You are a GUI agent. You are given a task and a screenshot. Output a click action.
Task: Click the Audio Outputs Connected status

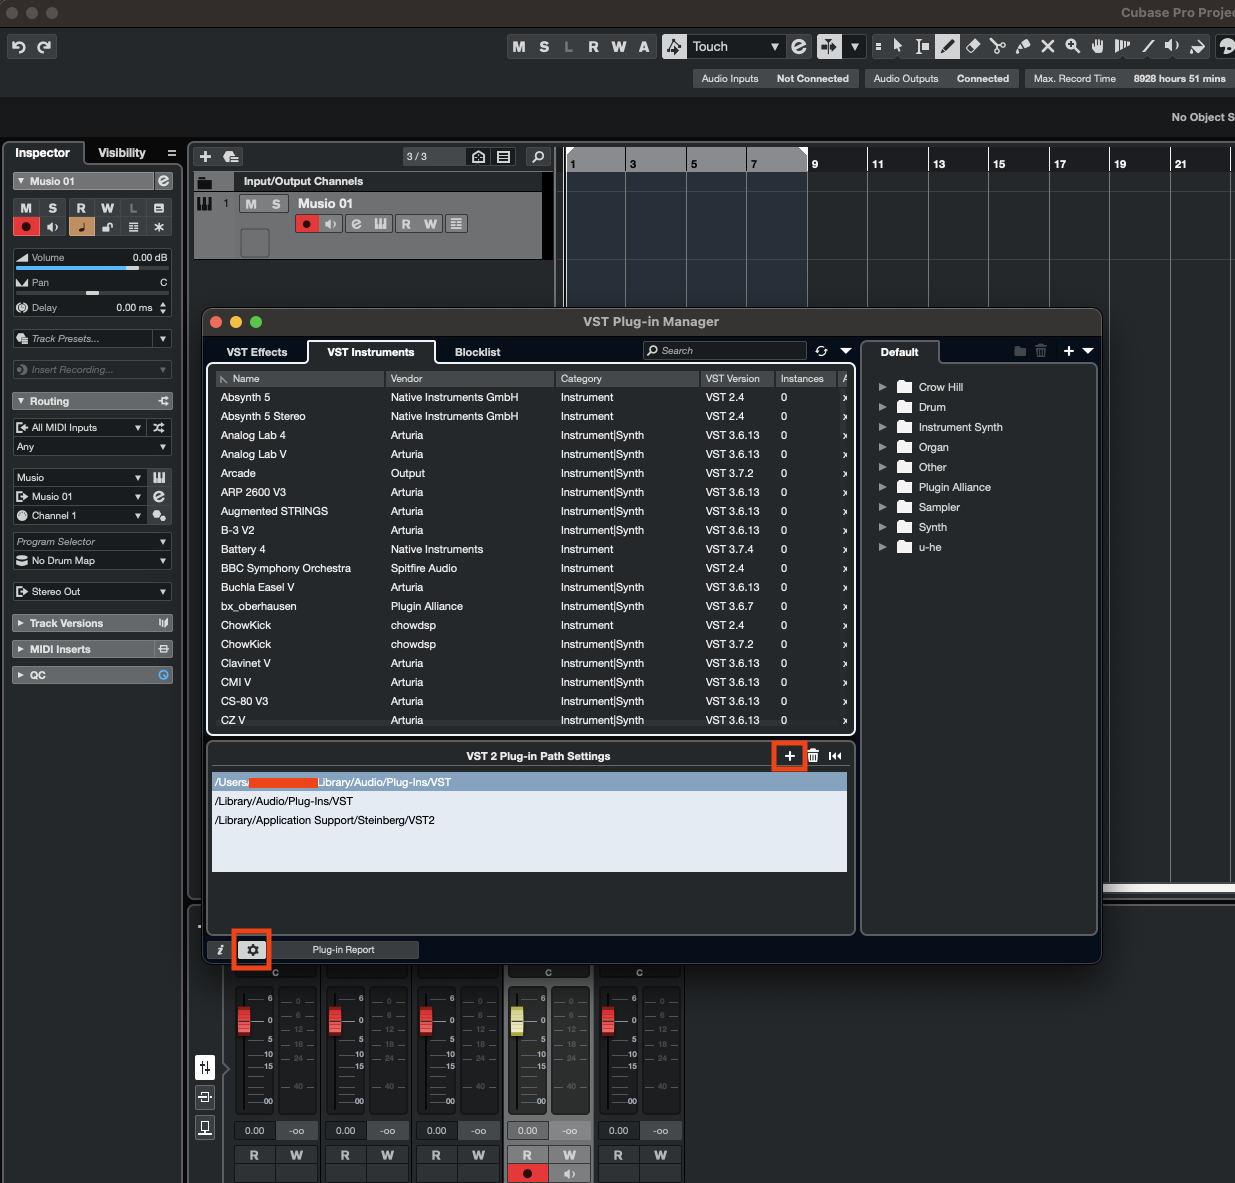pyautogui.click(x=941, y=79)
